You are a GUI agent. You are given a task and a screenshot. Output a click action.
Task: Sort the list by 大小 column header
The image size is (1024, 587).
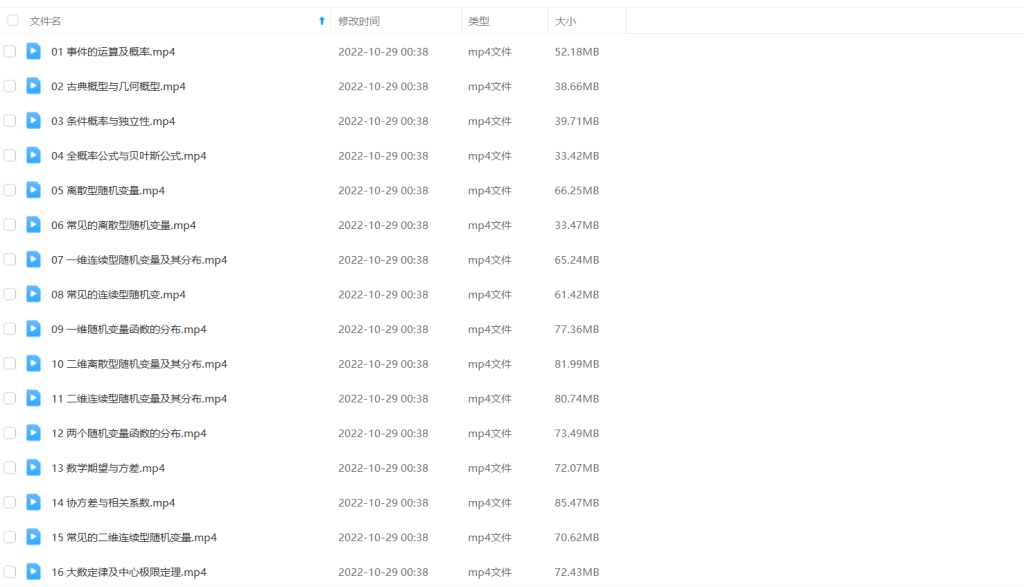tap(565, 21)
